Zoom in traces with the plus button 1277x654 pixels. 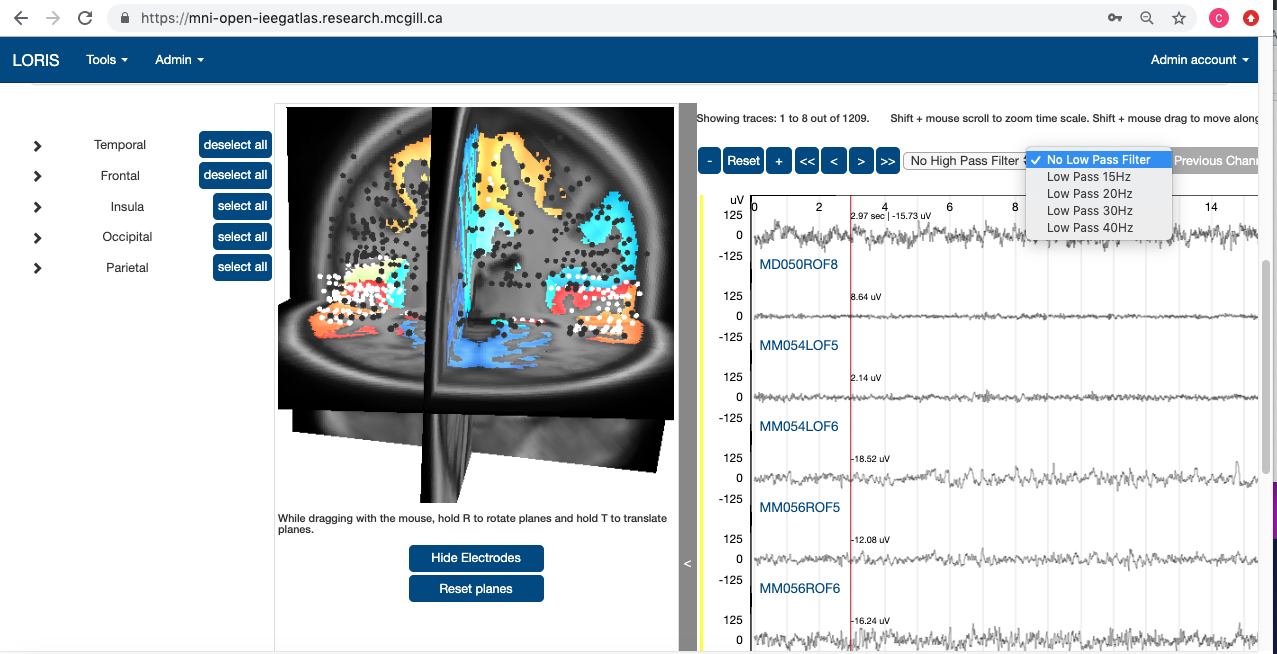tap(780, 160)
